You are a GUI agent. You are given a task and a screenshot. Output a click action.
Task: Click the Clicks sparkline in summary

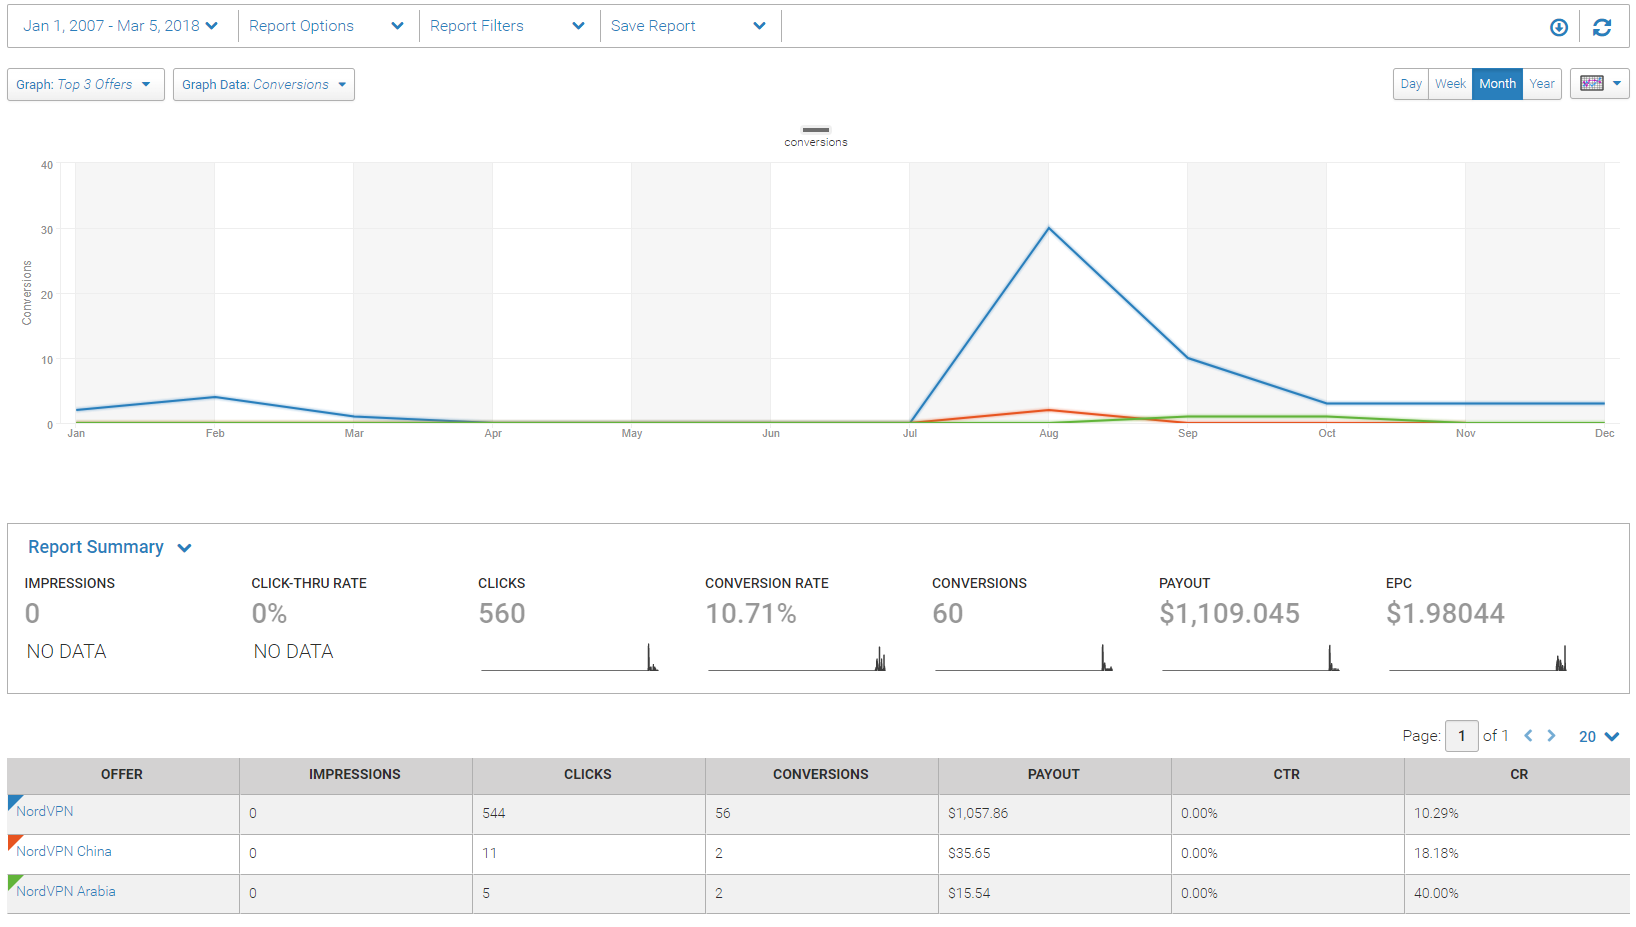tap(569, 657)
